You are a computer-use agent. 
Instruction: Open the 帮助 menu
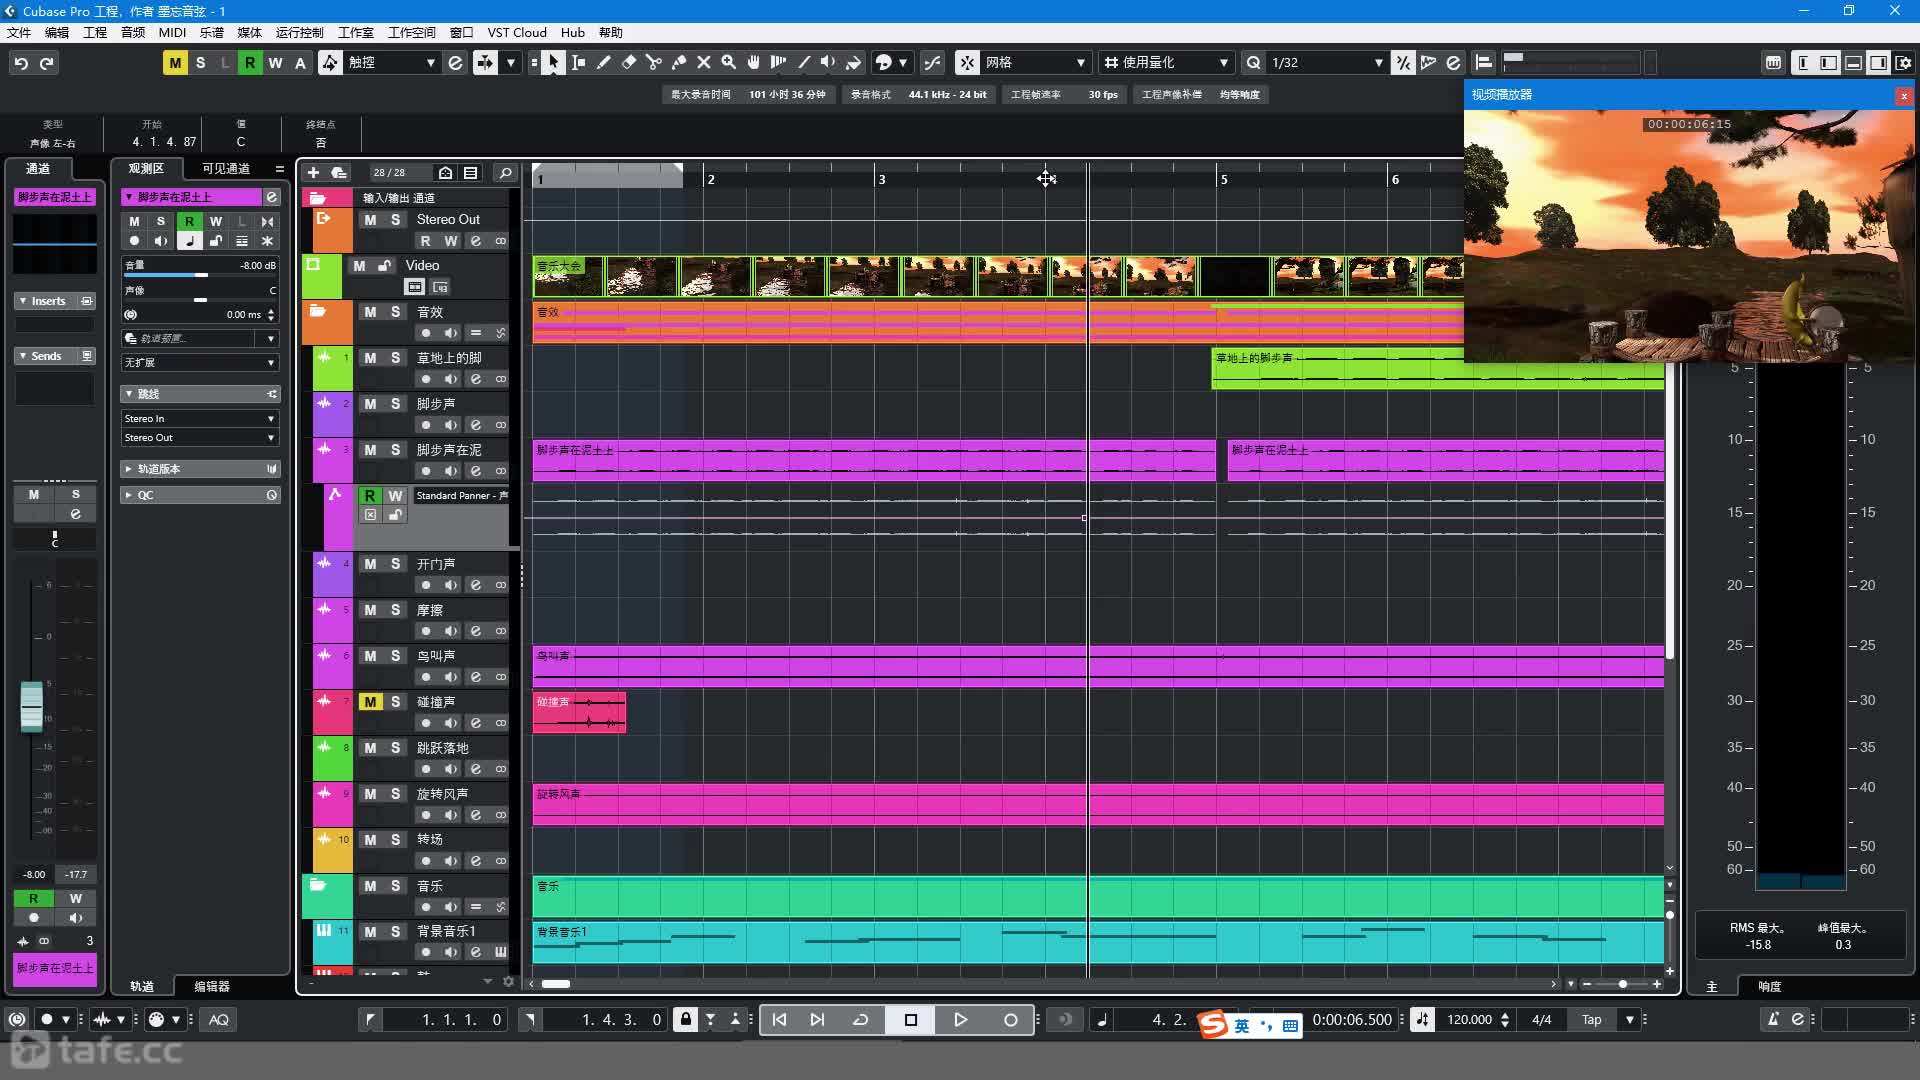pos(610,32)
